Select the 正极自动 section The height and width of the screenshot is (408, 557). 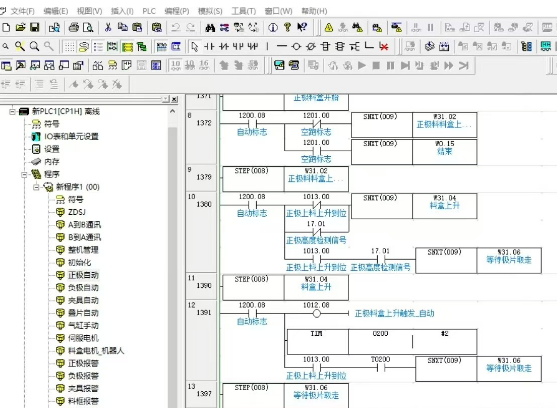point(83,275)
